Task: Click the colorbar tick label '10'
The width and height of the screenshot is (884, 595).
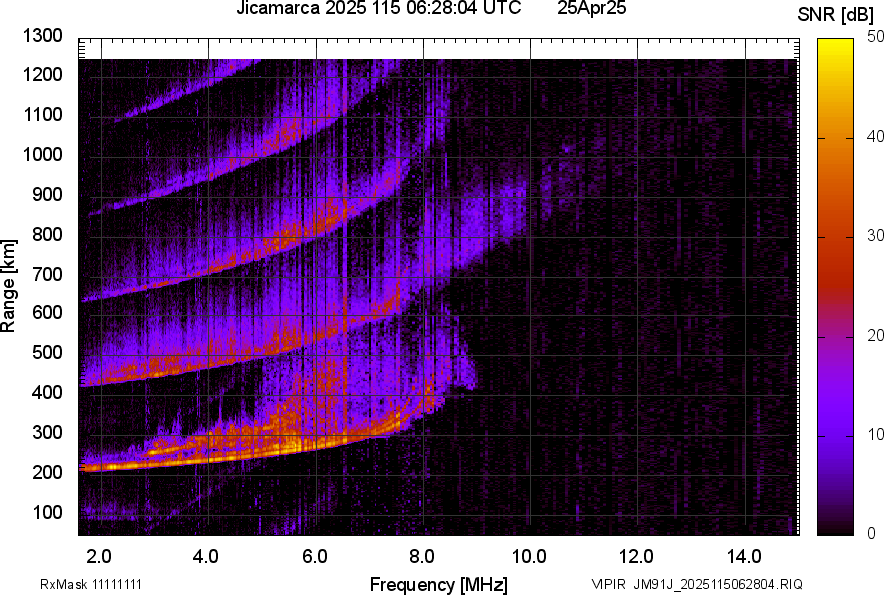Action: 875,434
